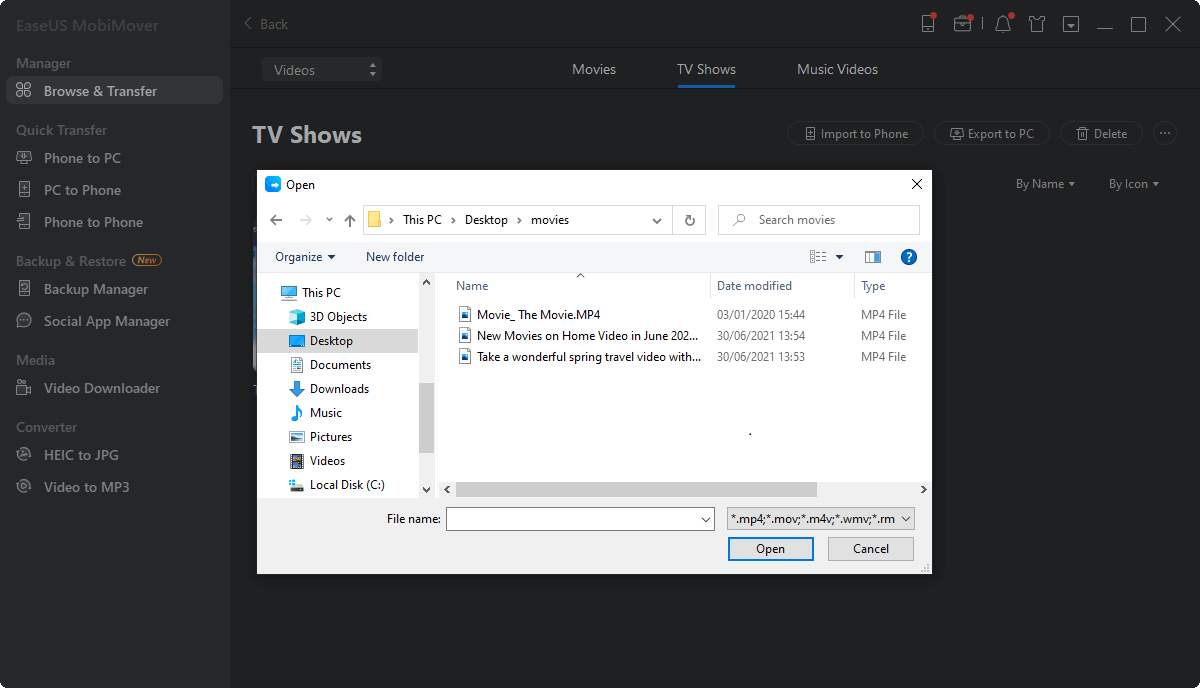The height and width of the screenshot is (688, 1200).
Task: Open the view options dropdown arrow
Action: (839, 257)
